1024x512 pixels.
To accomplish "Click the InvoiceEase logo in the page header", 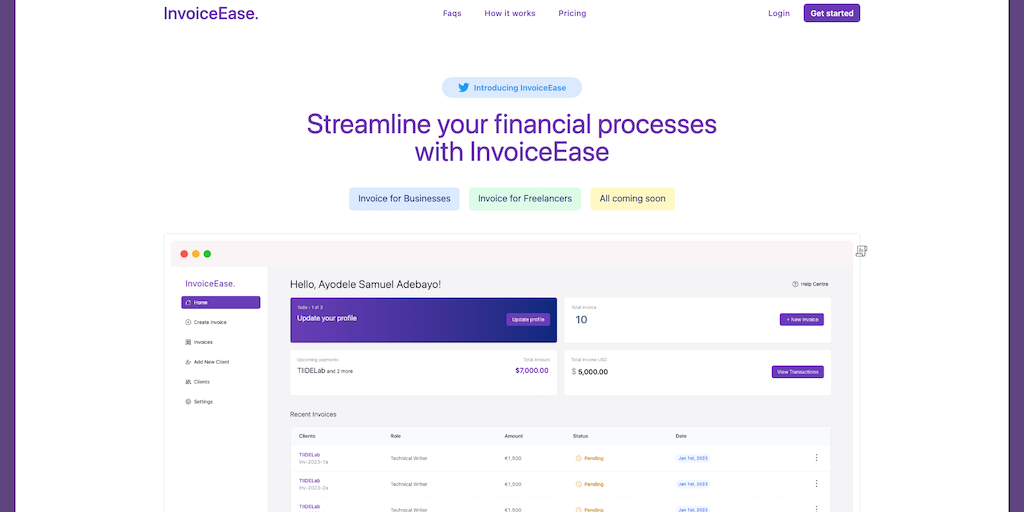I will tap(211, 13).
